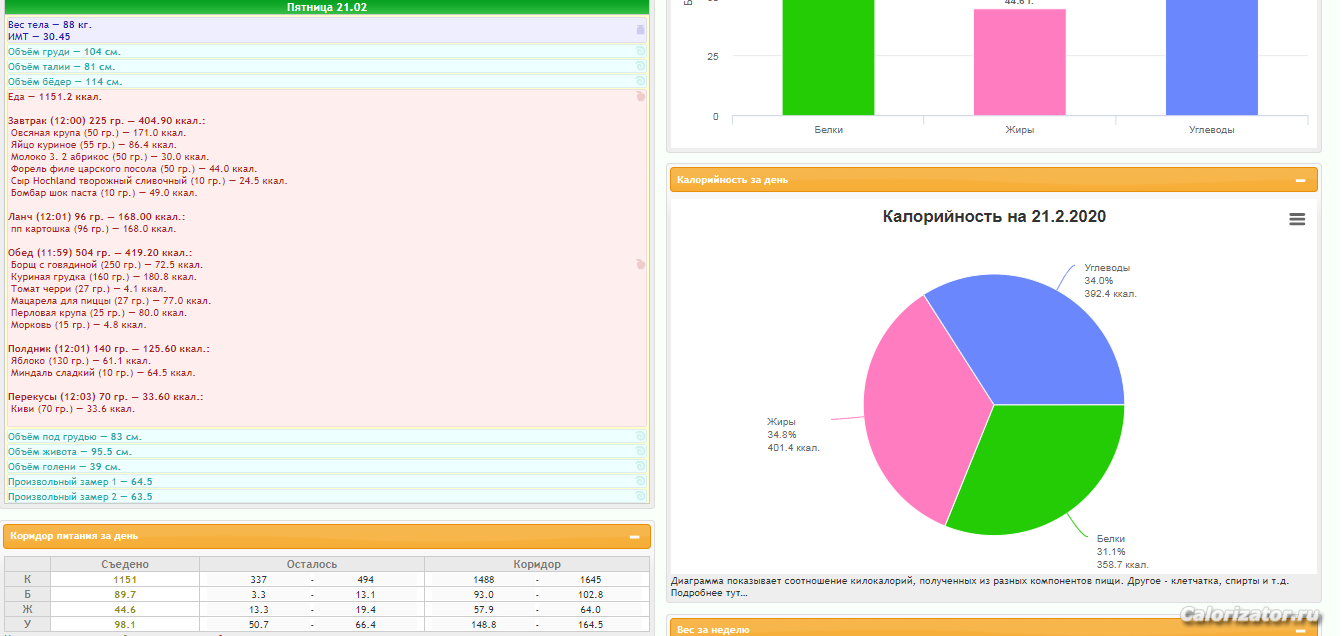Open the Подробнее тут link

(709, 593)
